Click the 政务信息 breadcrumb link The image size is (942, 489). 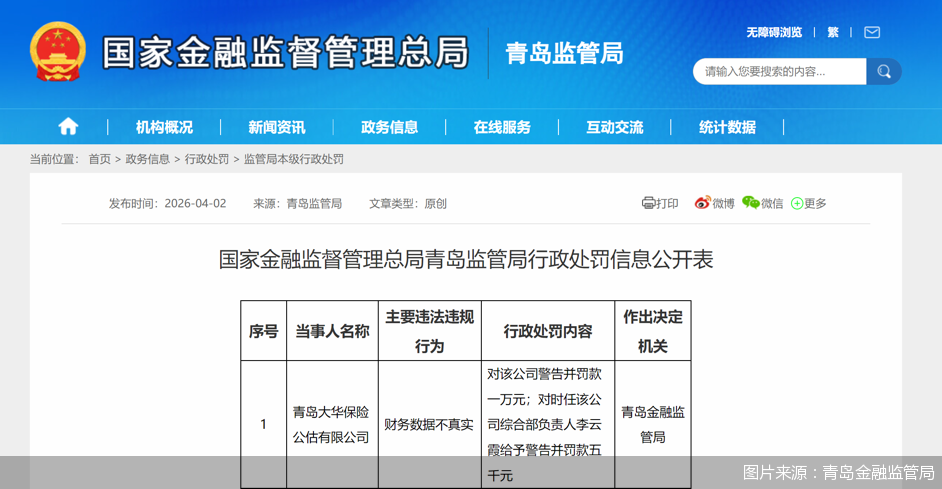pyautogui.click(x=147, y=159)
